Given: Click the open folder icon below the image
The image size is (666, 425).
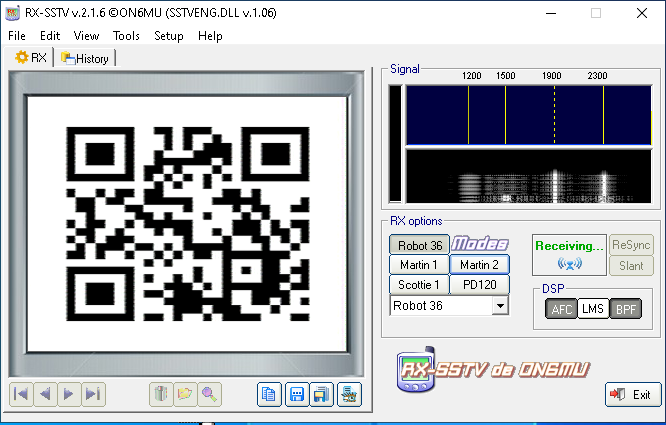Looking at the screenshot, I should pyautogui.click(x=185, y=395).
